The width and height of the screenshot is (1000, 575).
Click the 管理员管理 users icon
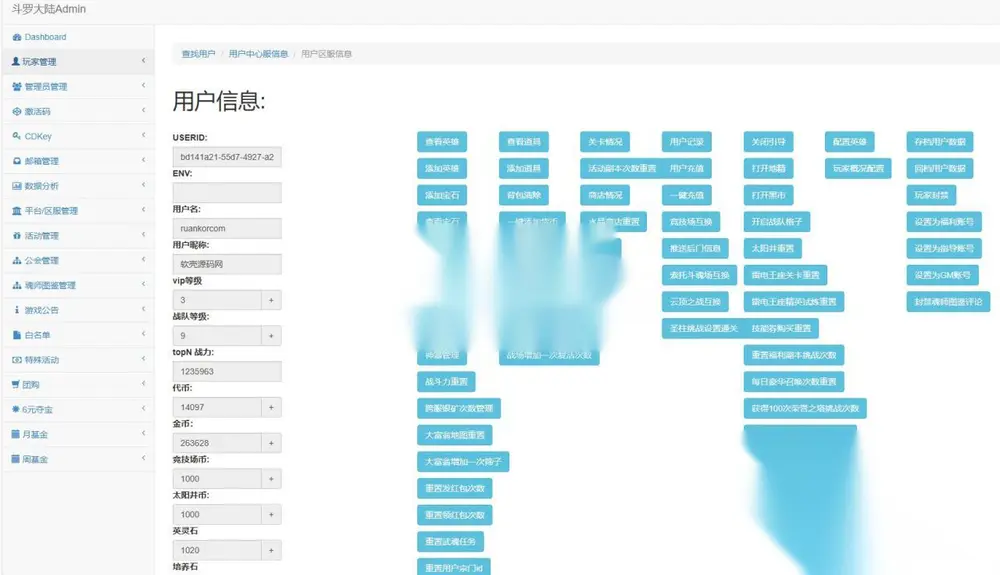(x=17, y=87)
